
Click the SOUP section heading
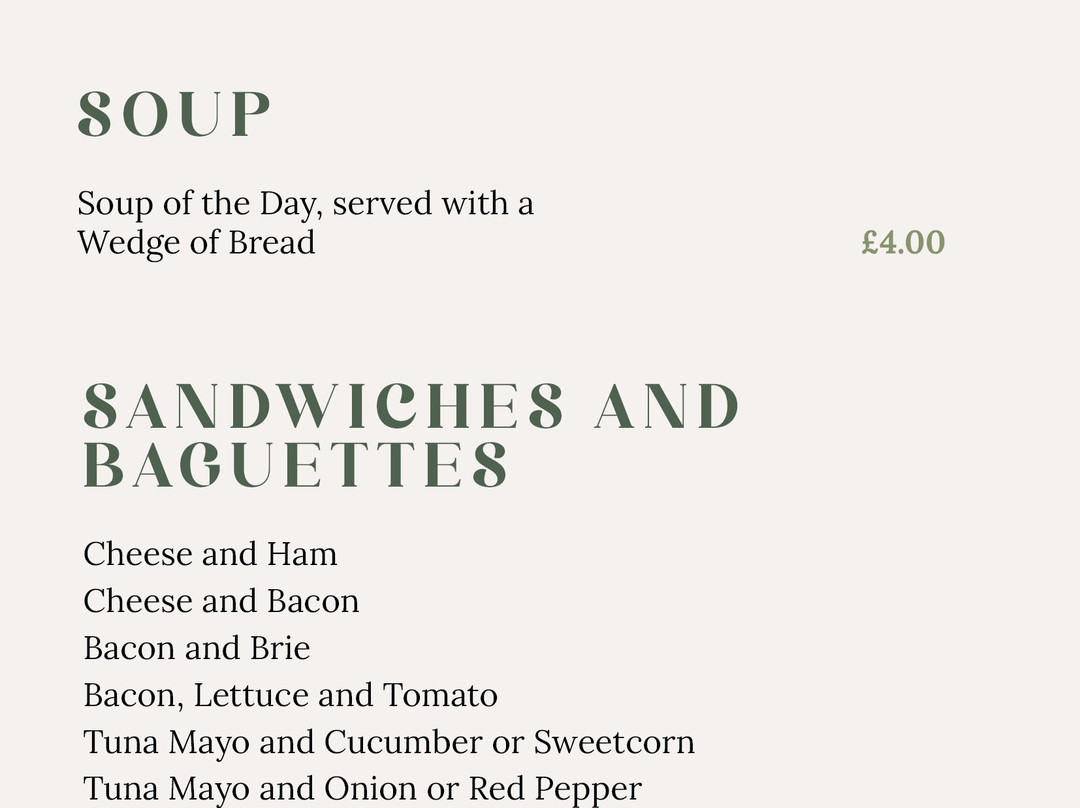coord(175,114)
